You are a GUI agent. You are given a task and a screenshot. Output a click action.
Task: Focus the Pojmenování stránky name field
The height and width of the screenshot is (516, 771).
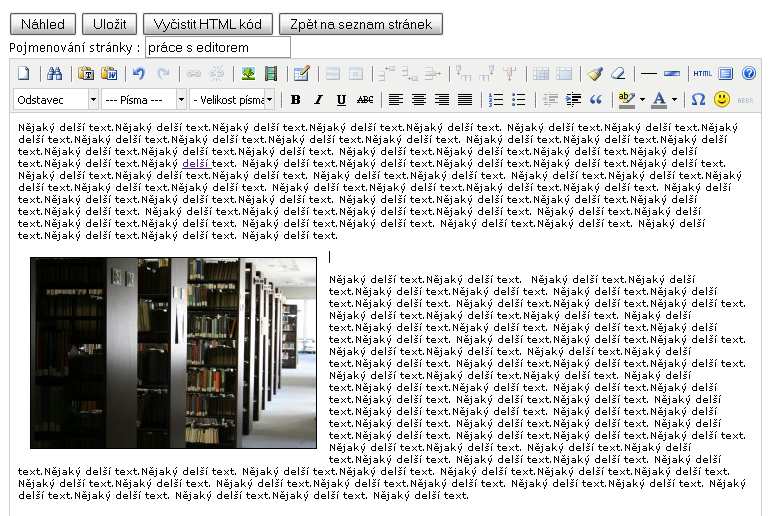(218, 48)
